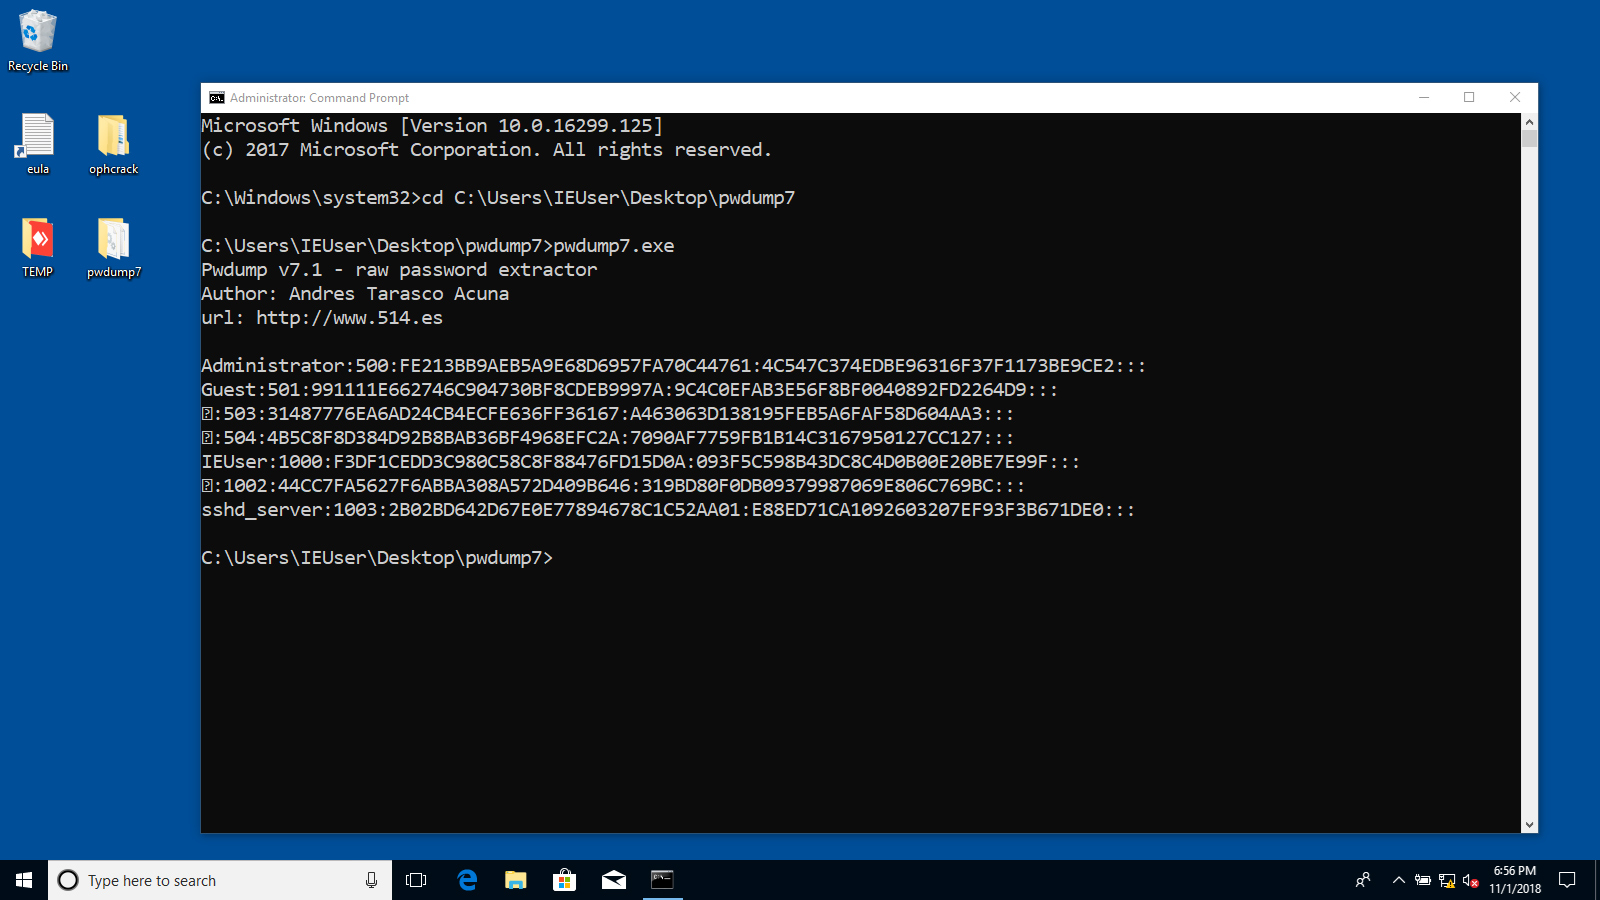Click the cd C:\Users\IEUser\Desktop\pwdump7 command line
This screenshot has width=1600, height=900.
click(x=498, y=198)
